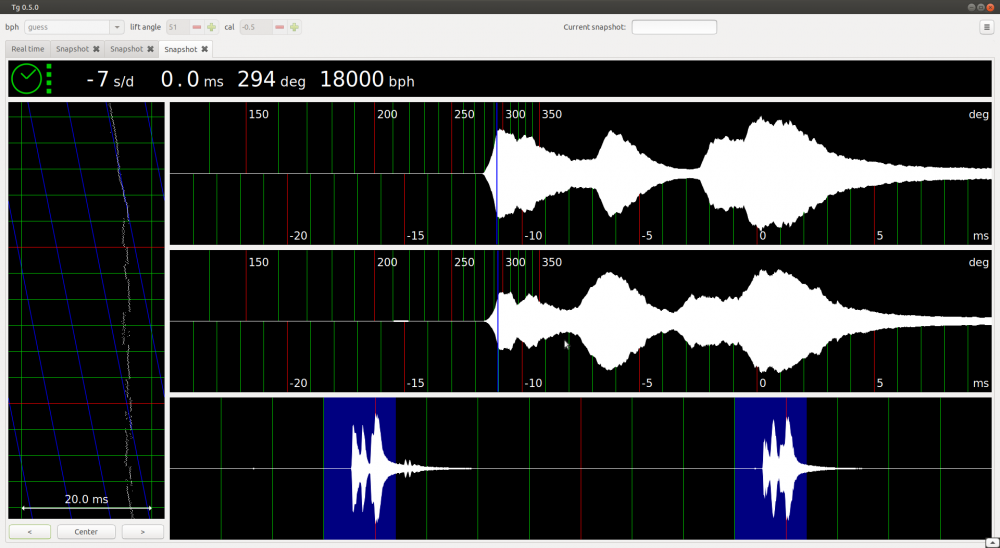Viewport: 1000px width, 548px height.
Task: Maximize the Tg window
Action: coord(981,7)
